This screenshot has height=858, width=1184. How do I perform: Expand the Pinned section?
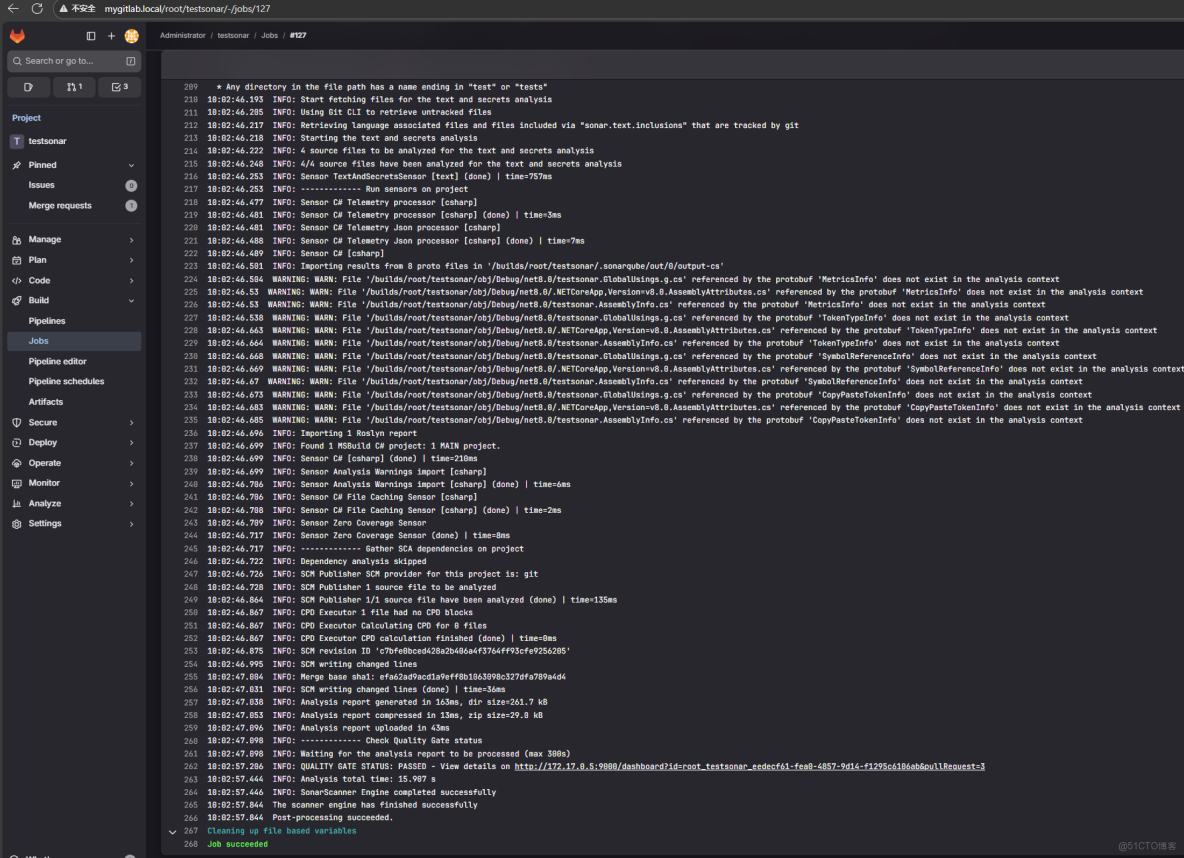[x=41, y=163]
